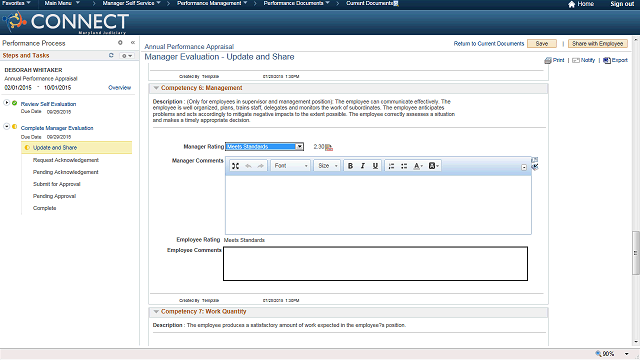Viewport: 640px width, 360px height.
Task: Click inside Manager Comments text area
Action: (378, 205)
